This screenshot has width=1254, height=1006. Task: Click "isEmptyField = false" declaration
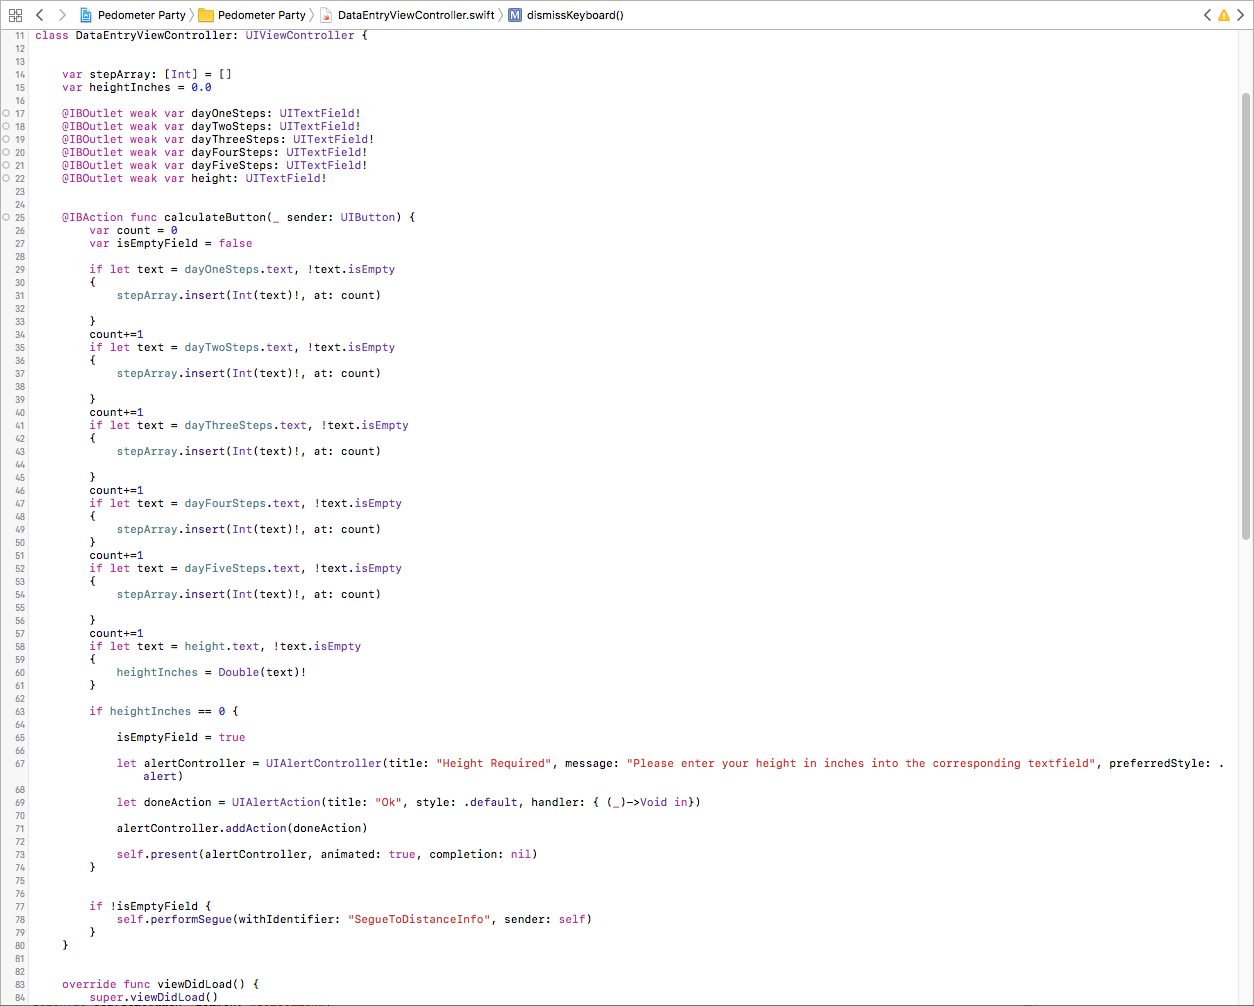[x=184, y=243]
